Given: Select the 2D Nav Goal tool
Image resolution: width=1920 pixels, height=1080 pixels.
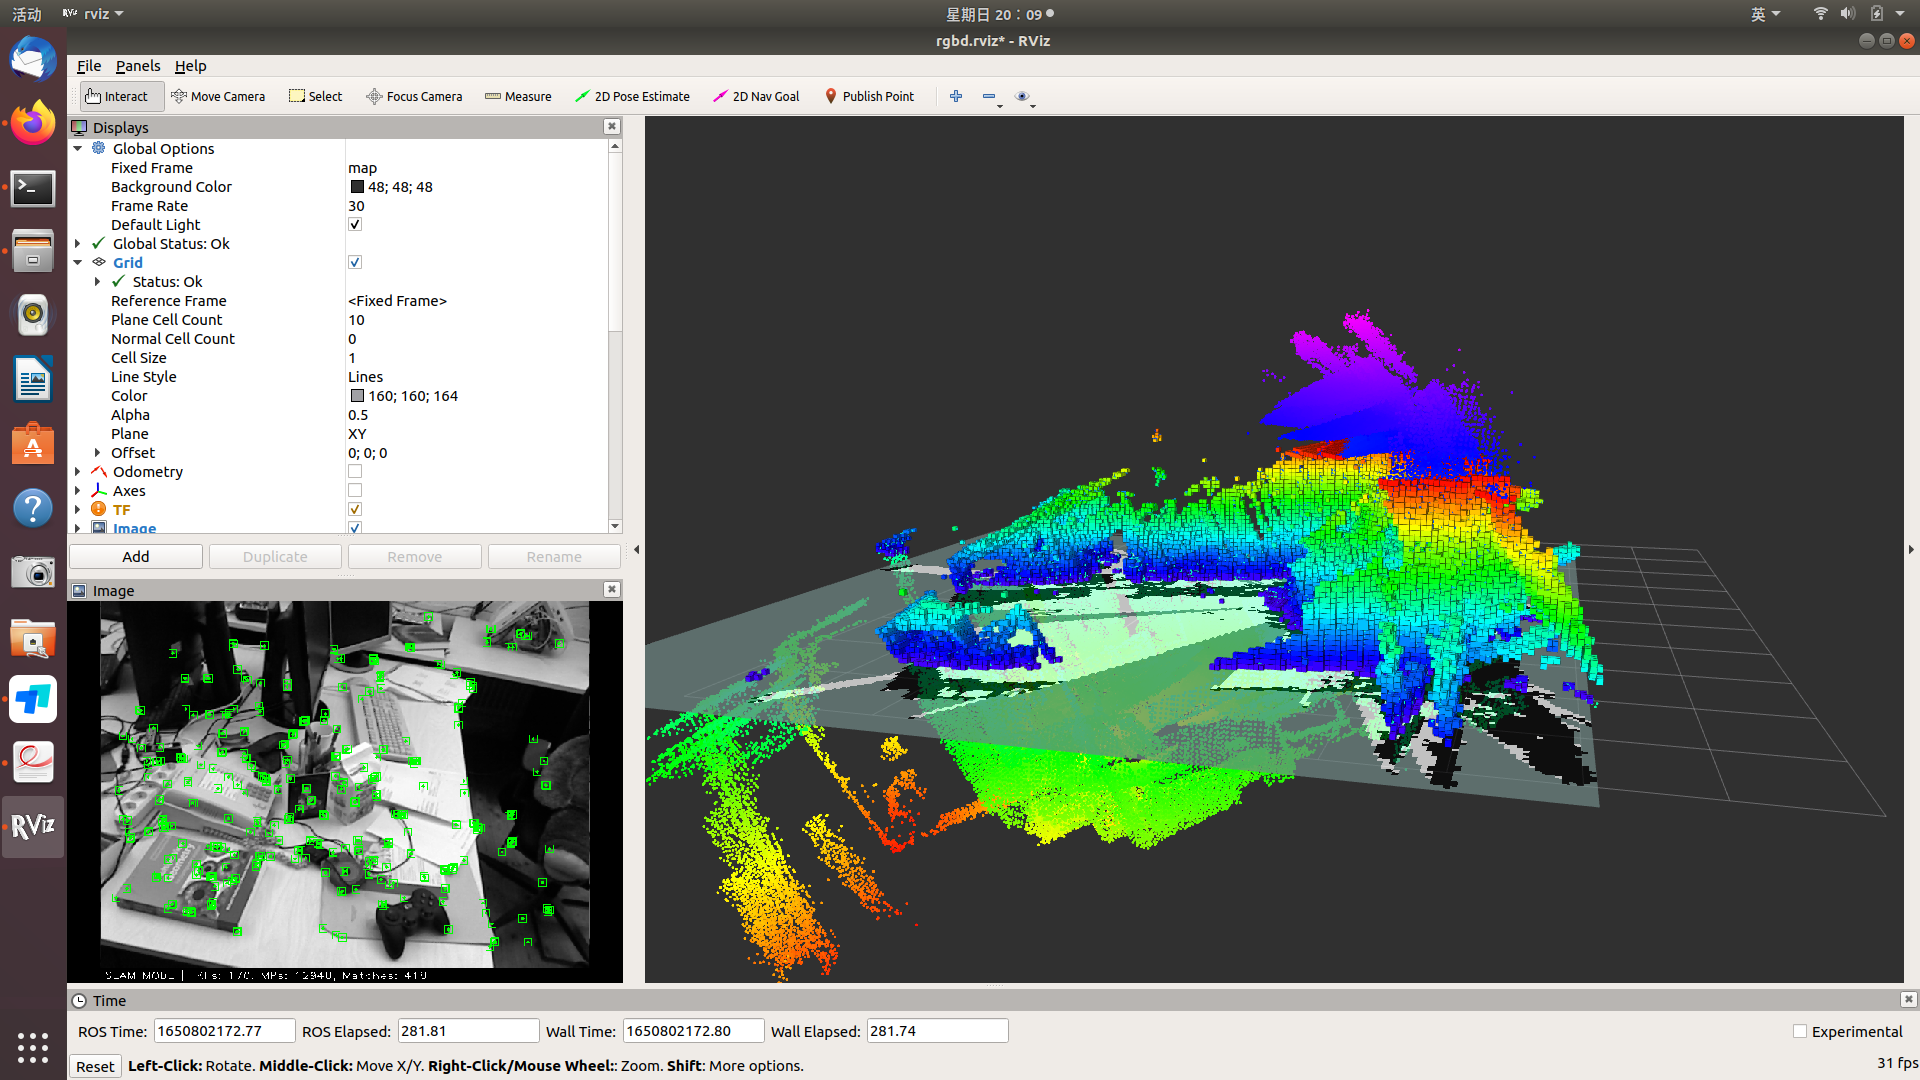Looking at the screenshot, I should (x=756, y=96).
